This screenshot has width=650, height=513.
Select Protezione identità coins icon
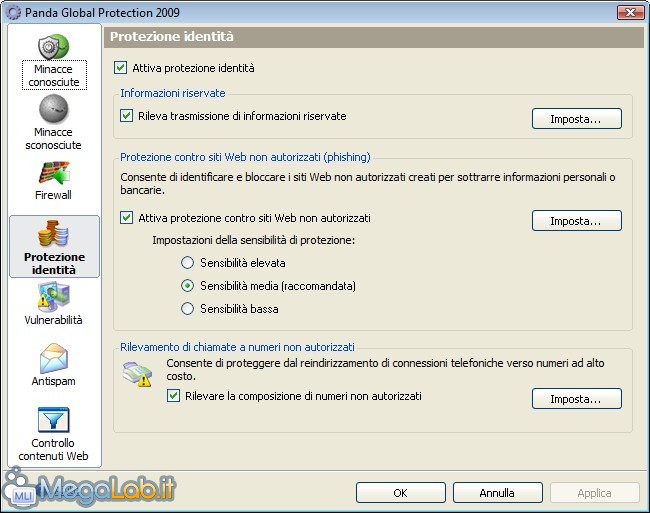pos(53,234)
